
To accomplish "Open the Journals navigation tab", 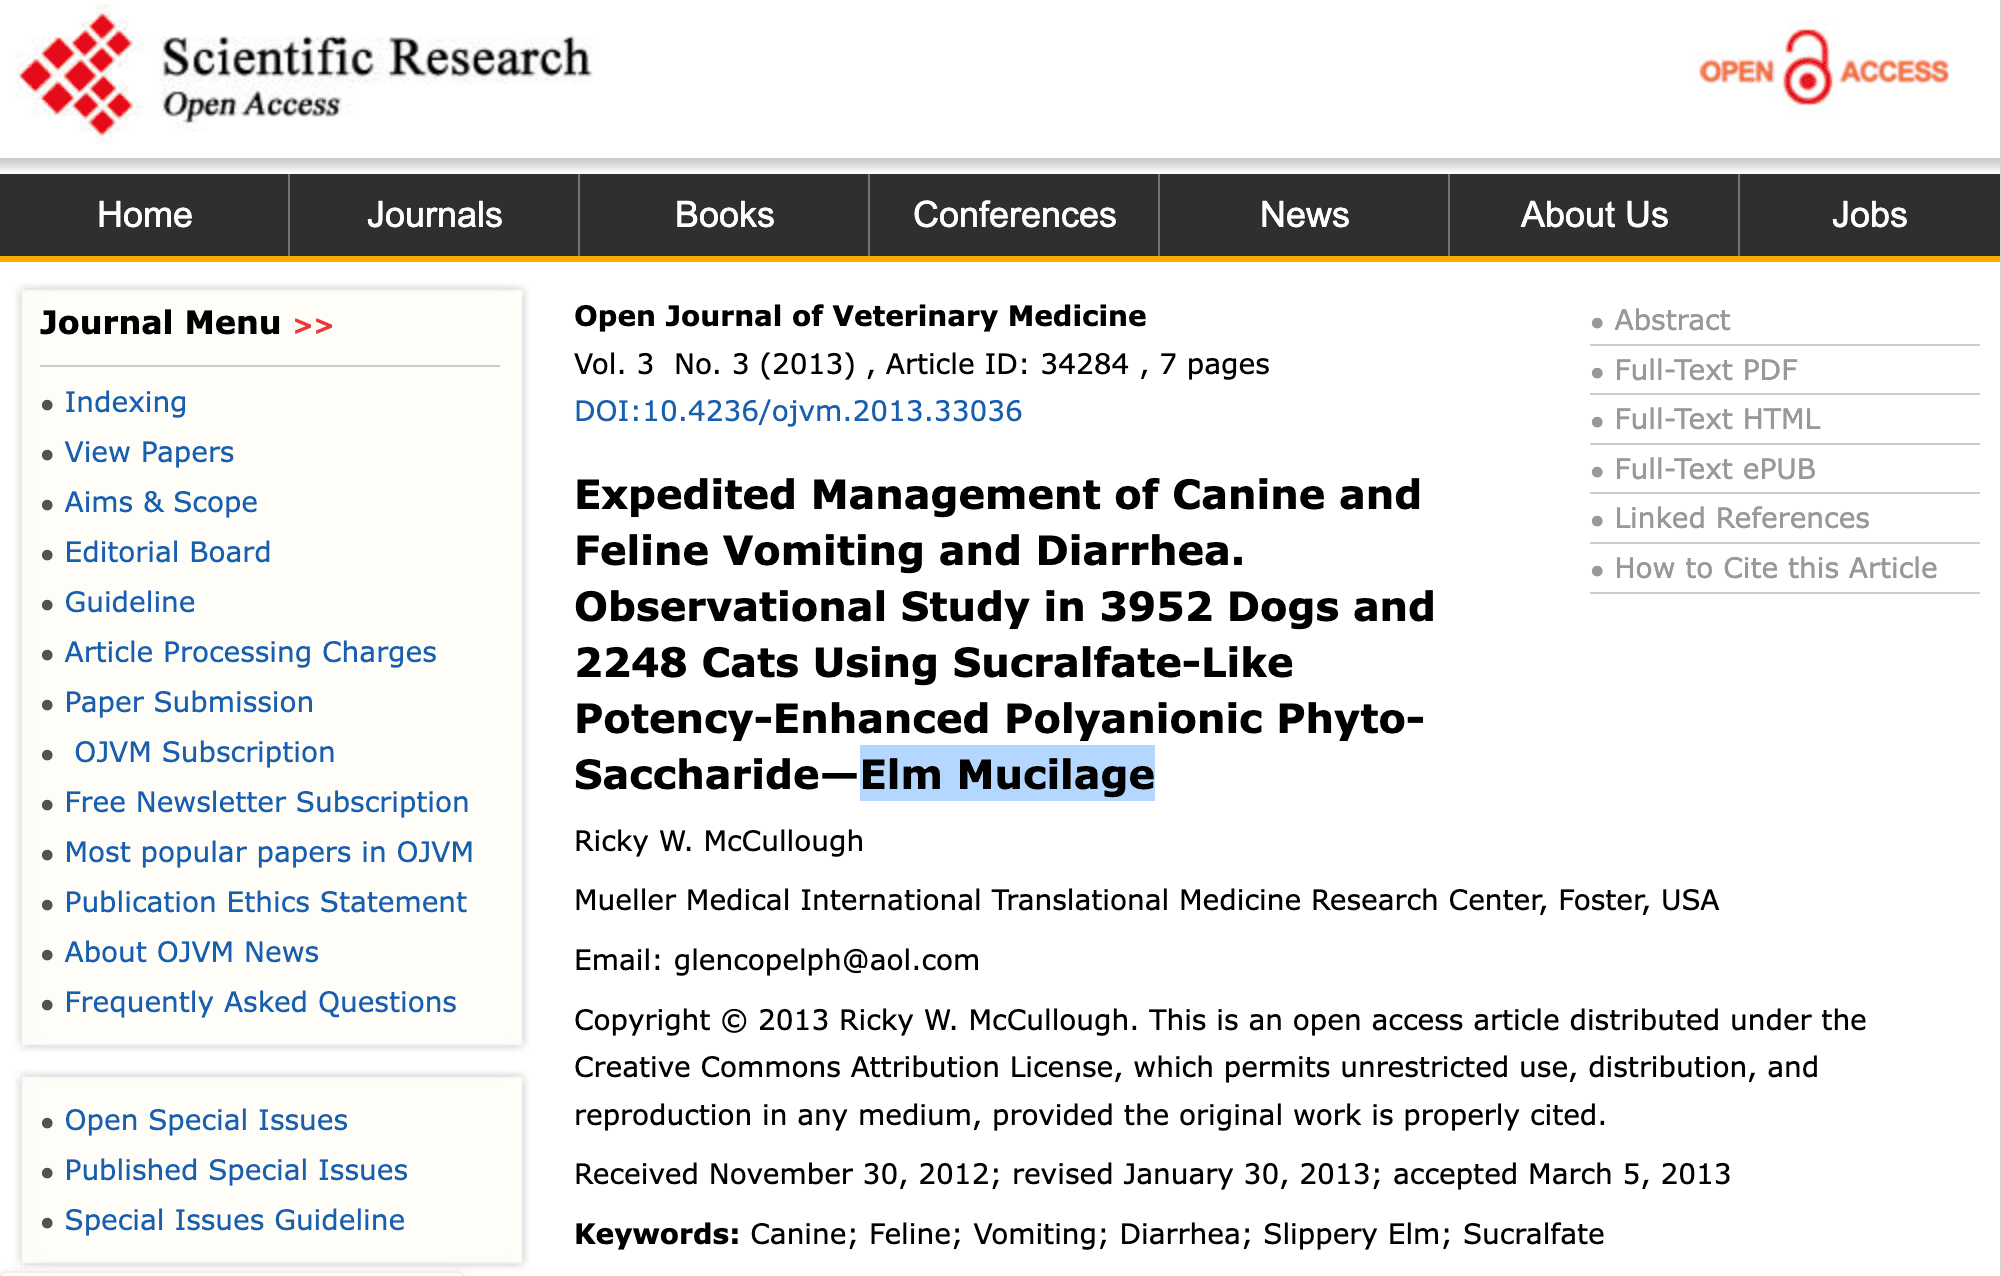I will click(x=434, y=215).
